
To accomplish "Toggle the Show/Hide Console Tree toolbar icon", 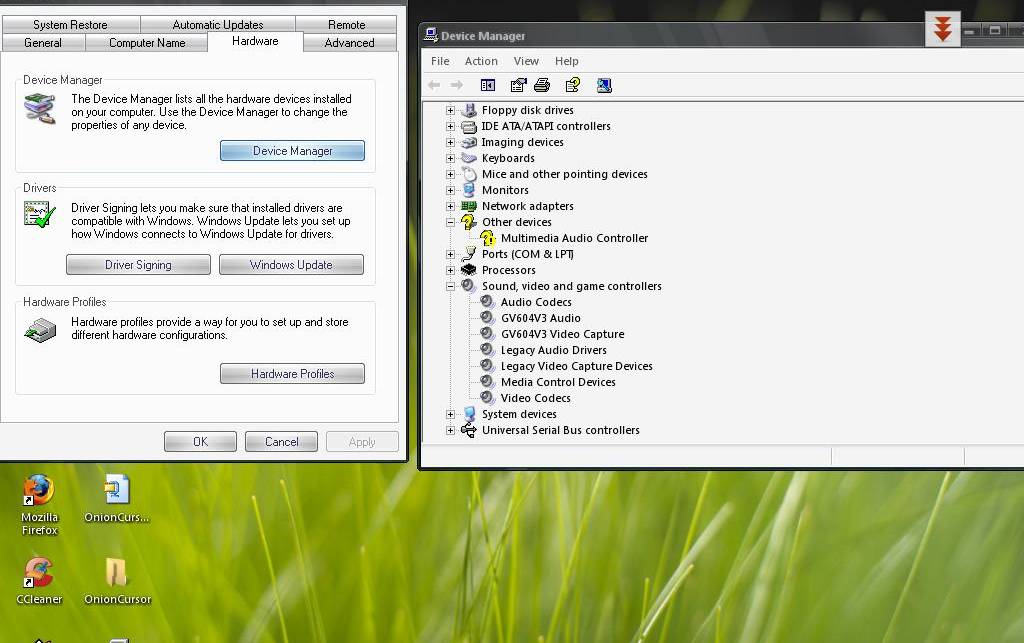I will click(x=488, y=85).
